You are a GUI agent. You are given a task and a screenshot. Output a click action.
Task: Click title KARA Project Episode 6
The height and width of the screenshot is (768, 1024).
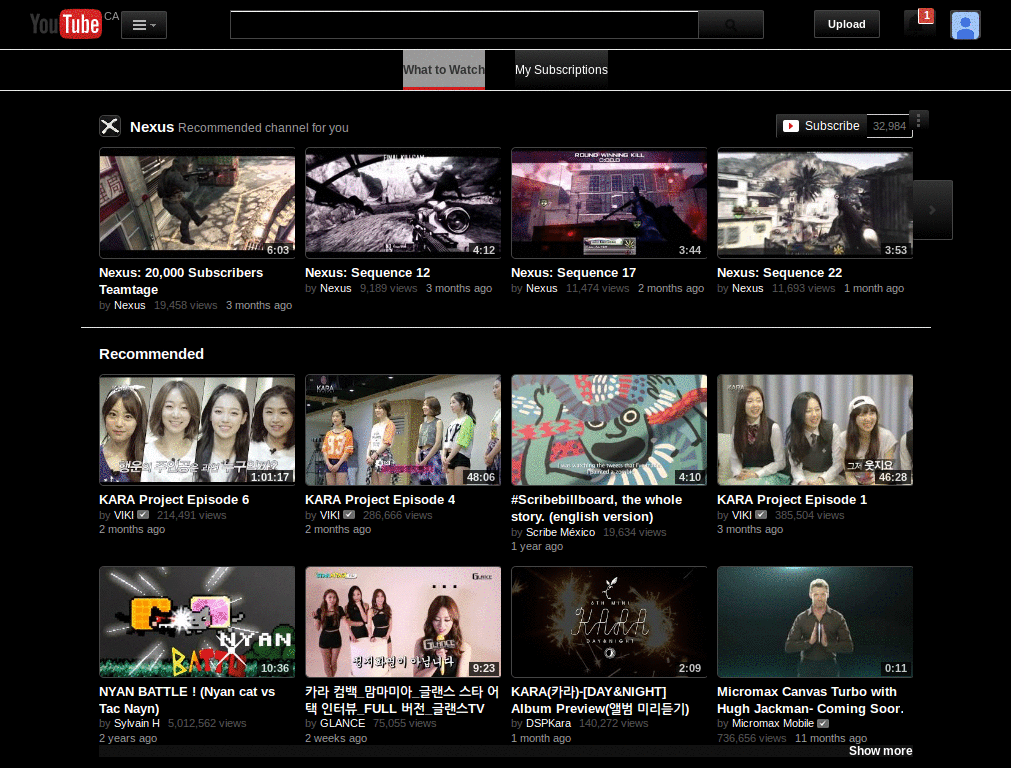pos(174,500)
